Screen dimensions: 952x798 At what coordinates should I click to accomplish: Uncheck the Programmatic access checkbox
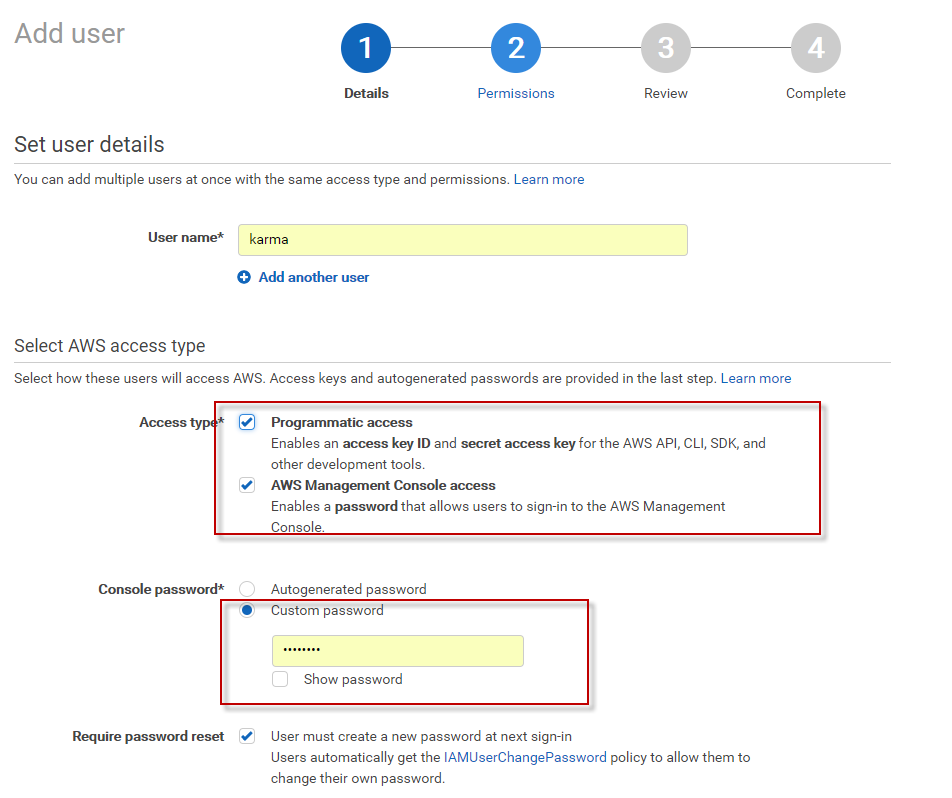click(x=247, y=422)
